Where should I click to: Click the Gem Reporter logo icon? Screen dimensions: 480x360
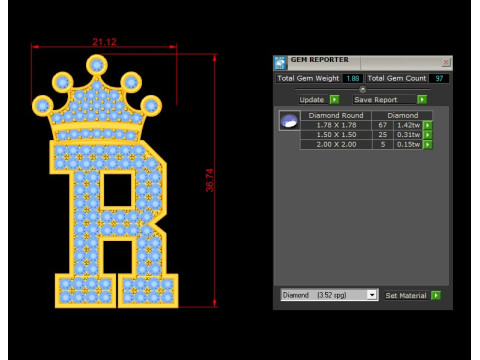click(280, 63)
